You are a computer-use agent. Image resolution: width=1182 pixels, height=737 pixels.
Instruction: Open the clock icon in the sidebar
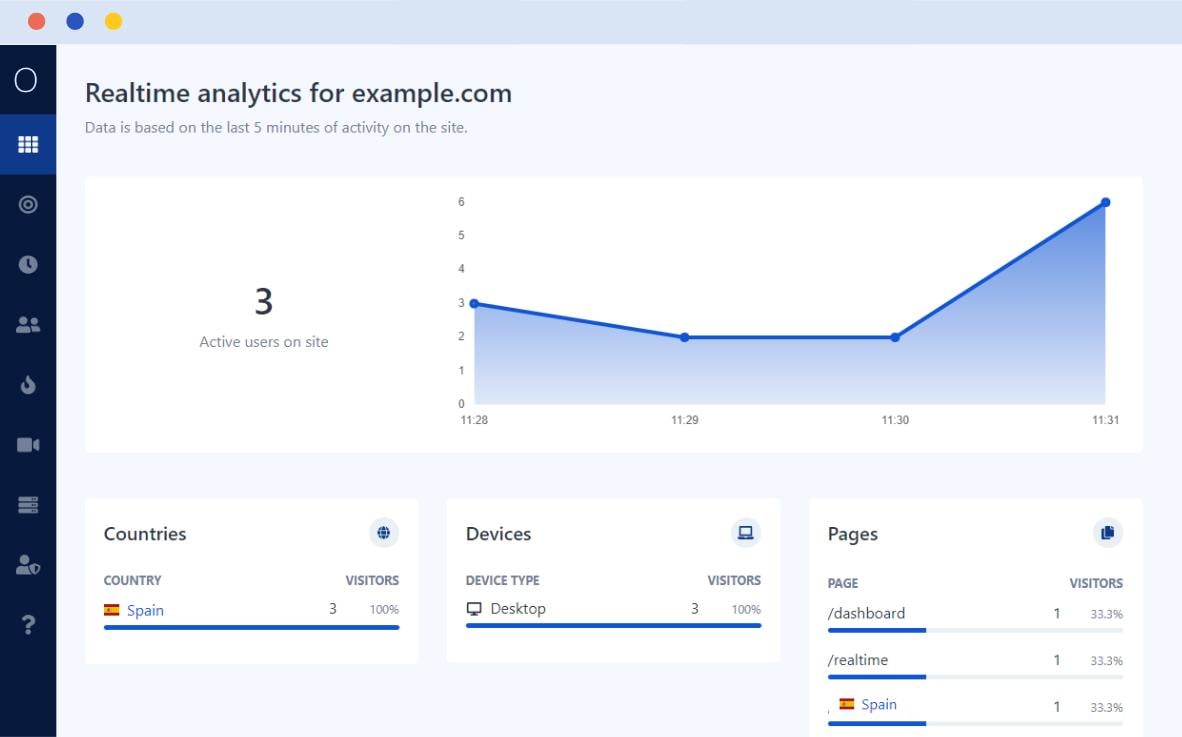28,264
